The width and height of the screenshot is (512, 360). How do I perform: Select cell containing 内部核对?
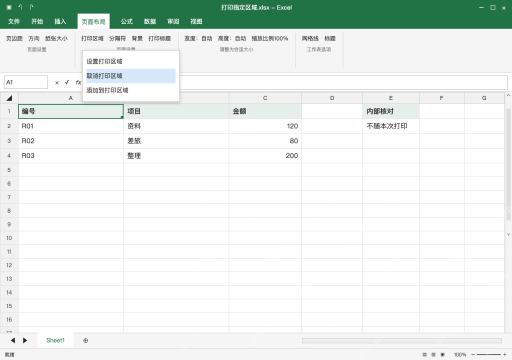pos(391,111)
